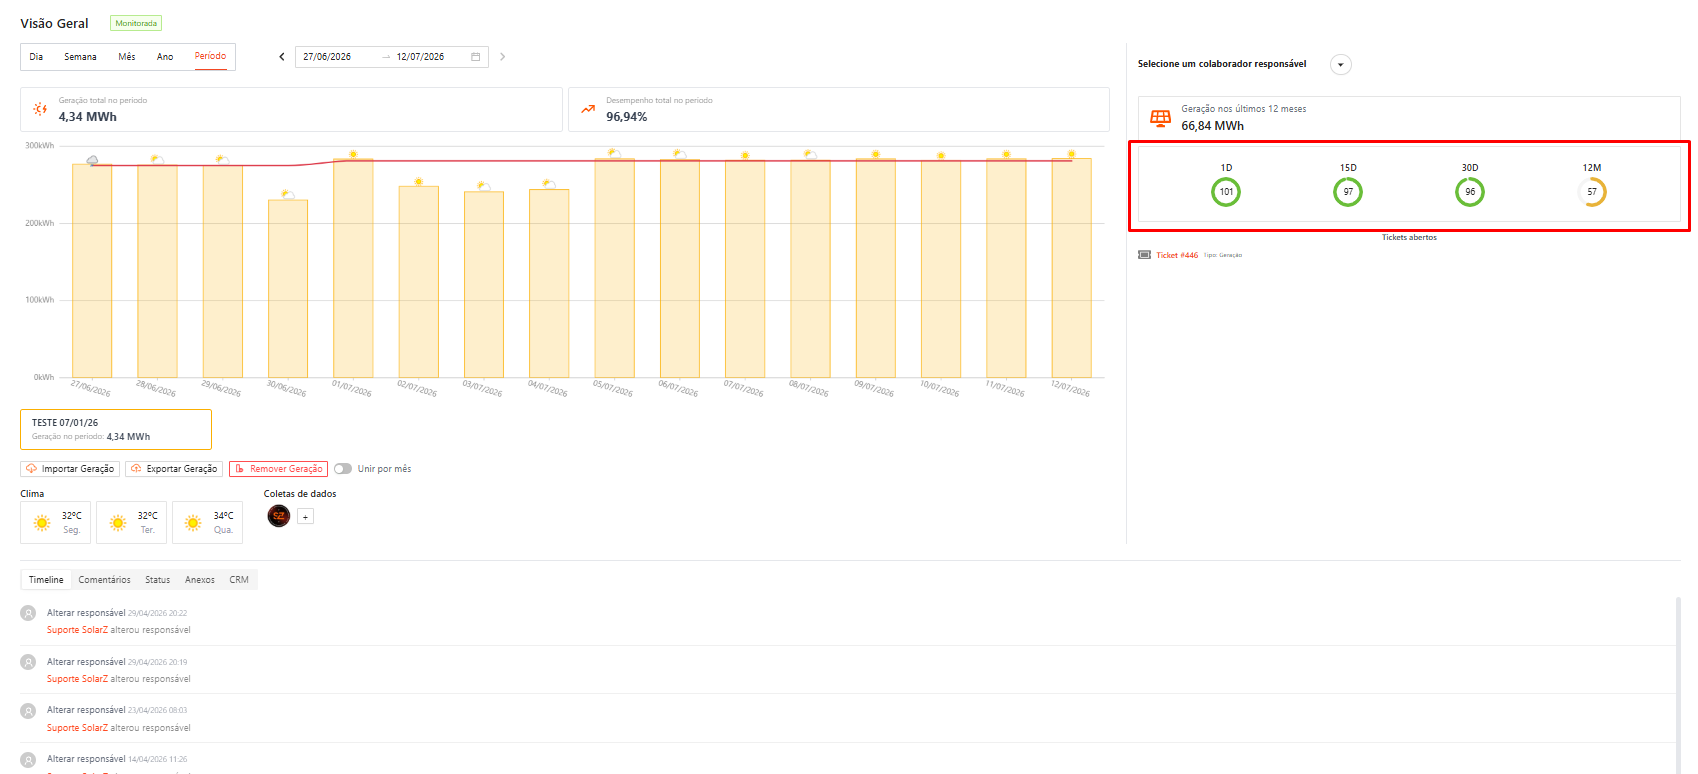
Task: Click the 1D performance gauge
Action: [1226, 192]
